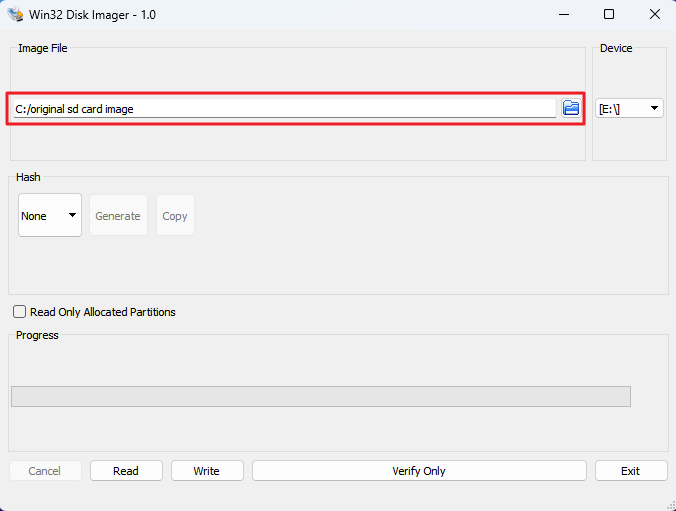Click the greyed-out Cancel button
The image size is (676, 511).
(45, 470)
